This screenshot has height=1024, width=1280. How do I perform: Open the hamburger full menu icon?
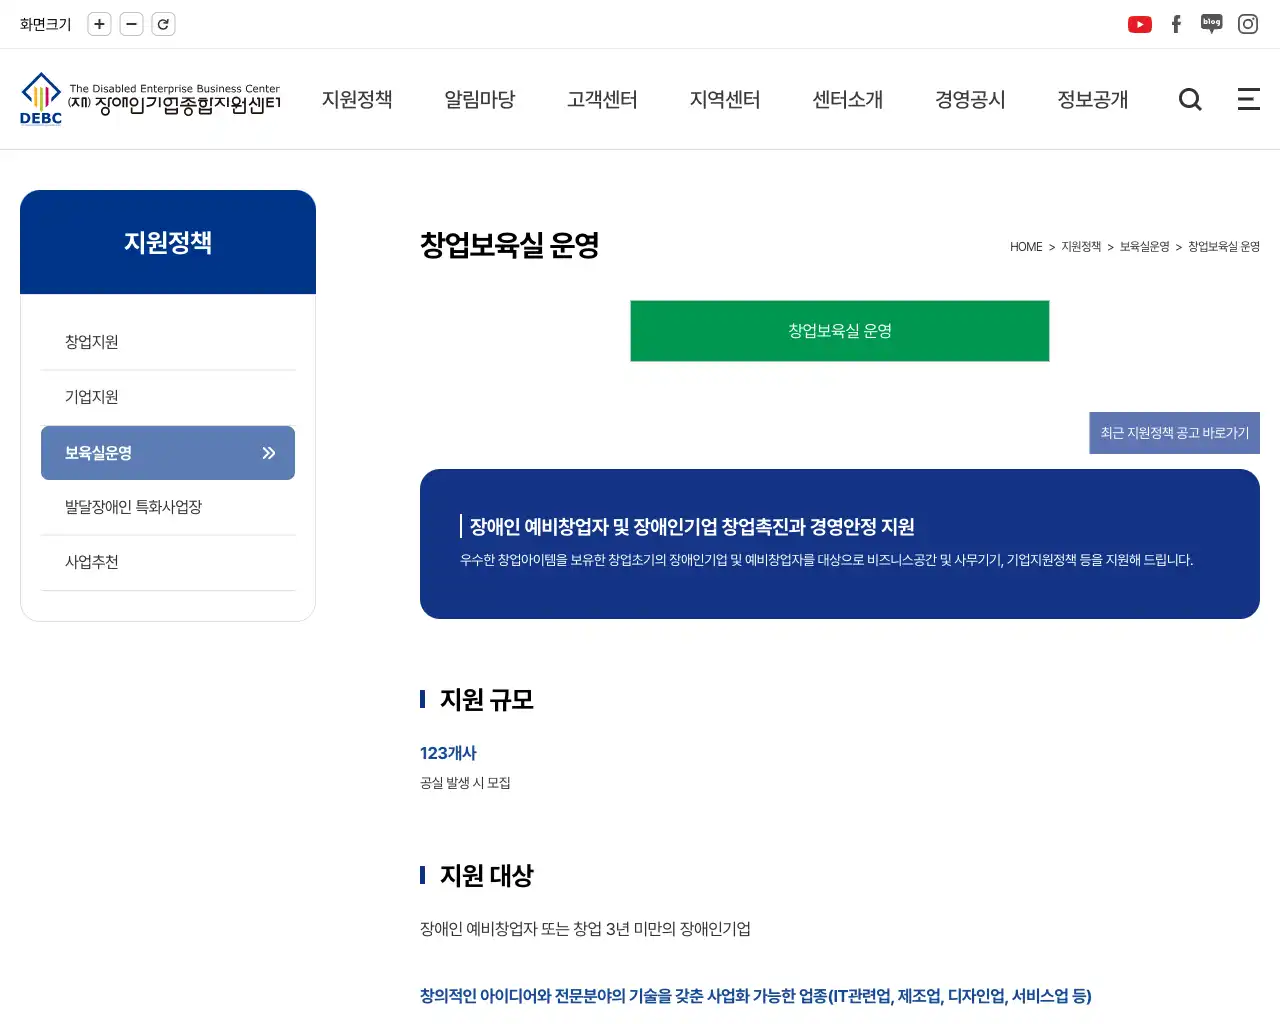click(1249, 99)
